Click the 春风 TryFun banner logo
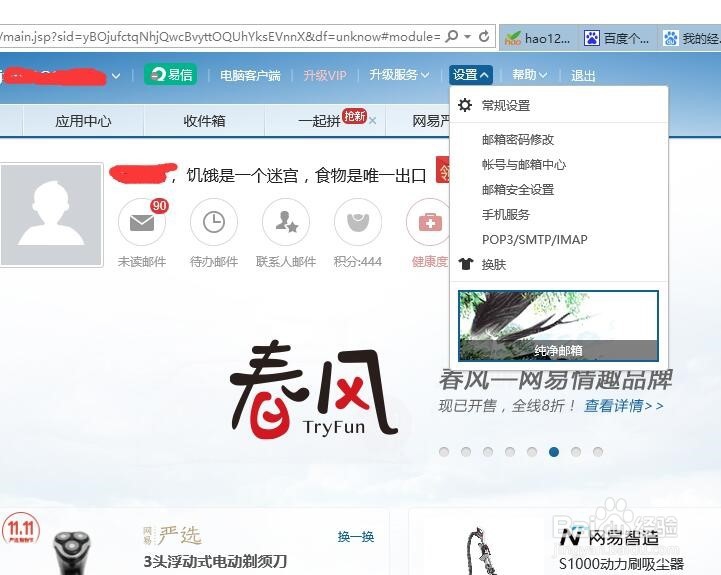Image resolution: width=721 pixels, height=575 pixels. (x=313, y=389)
